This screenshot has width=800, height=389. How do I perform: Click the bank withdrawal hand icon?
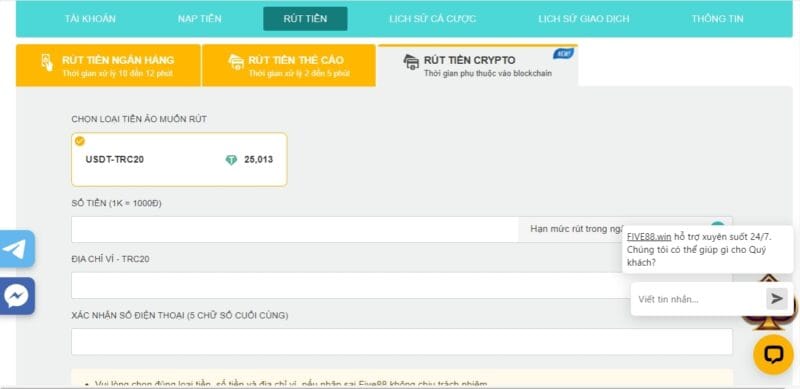(x=47, y=62)
